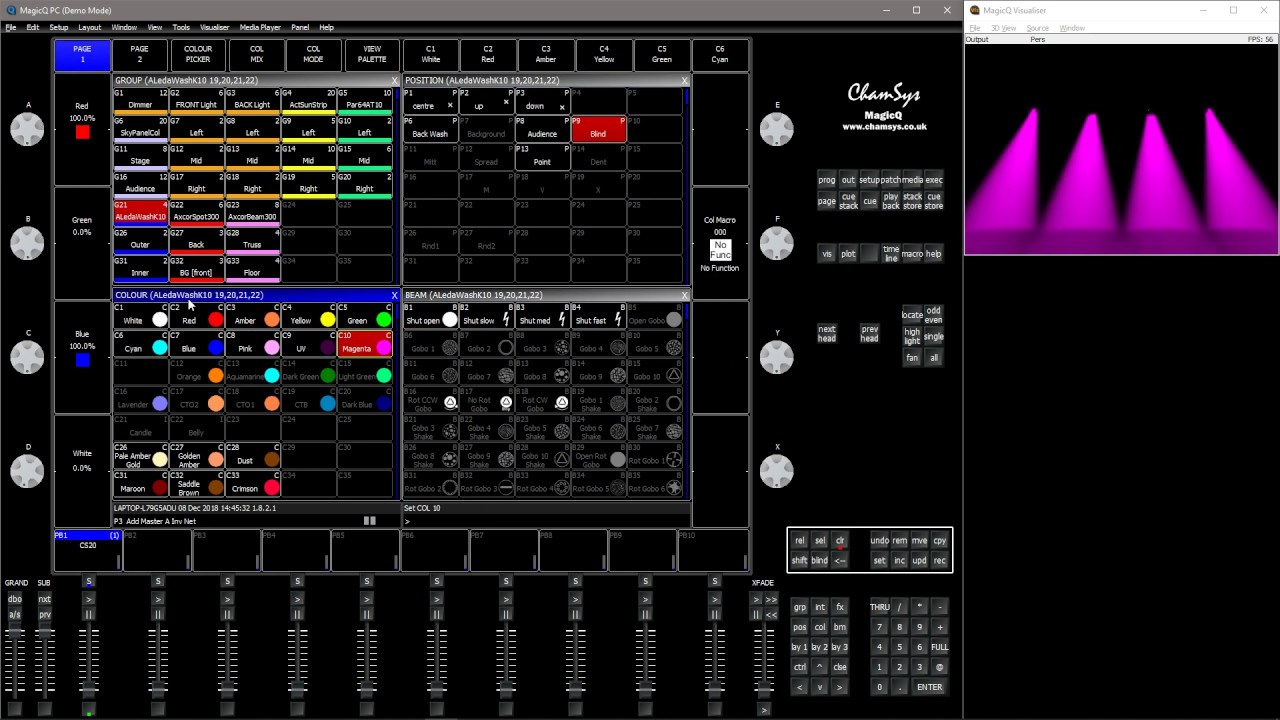Click the PAGE 1 soft button
This screenshot has width=1280, height=720.
coord(82,54)
